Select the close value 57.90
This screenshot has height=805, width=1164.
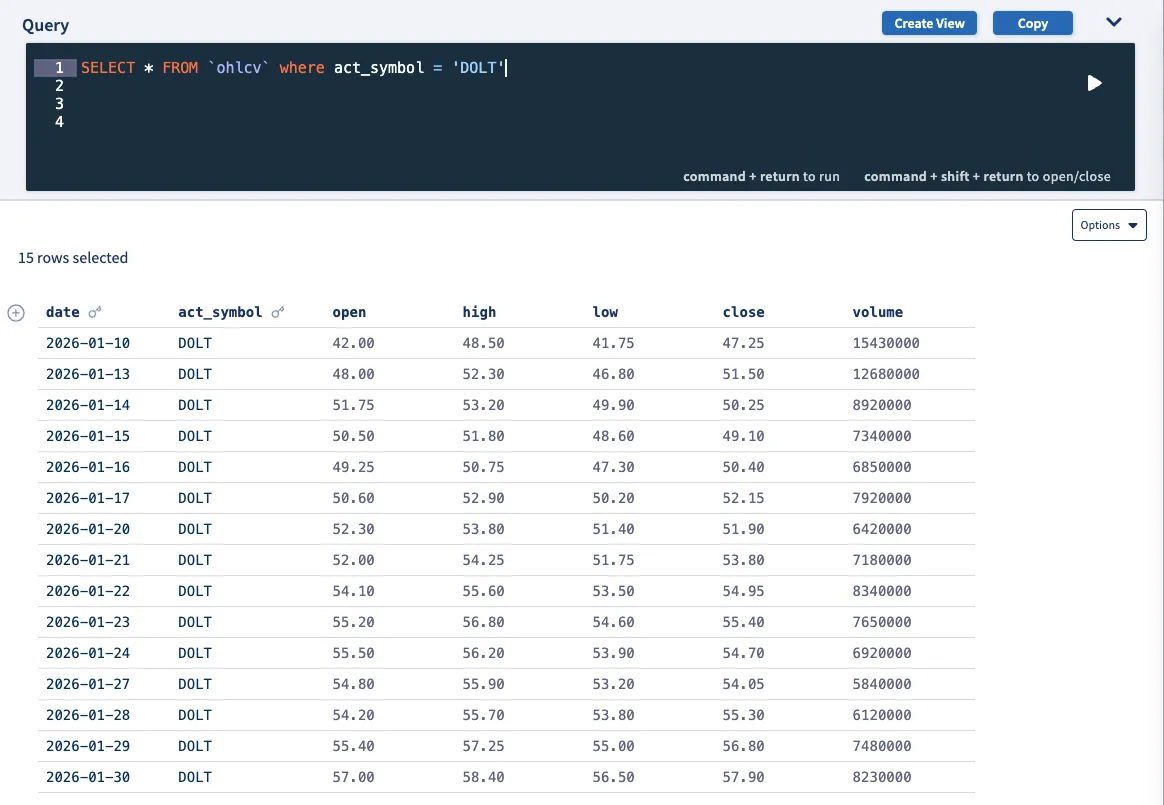pos(742,777)
